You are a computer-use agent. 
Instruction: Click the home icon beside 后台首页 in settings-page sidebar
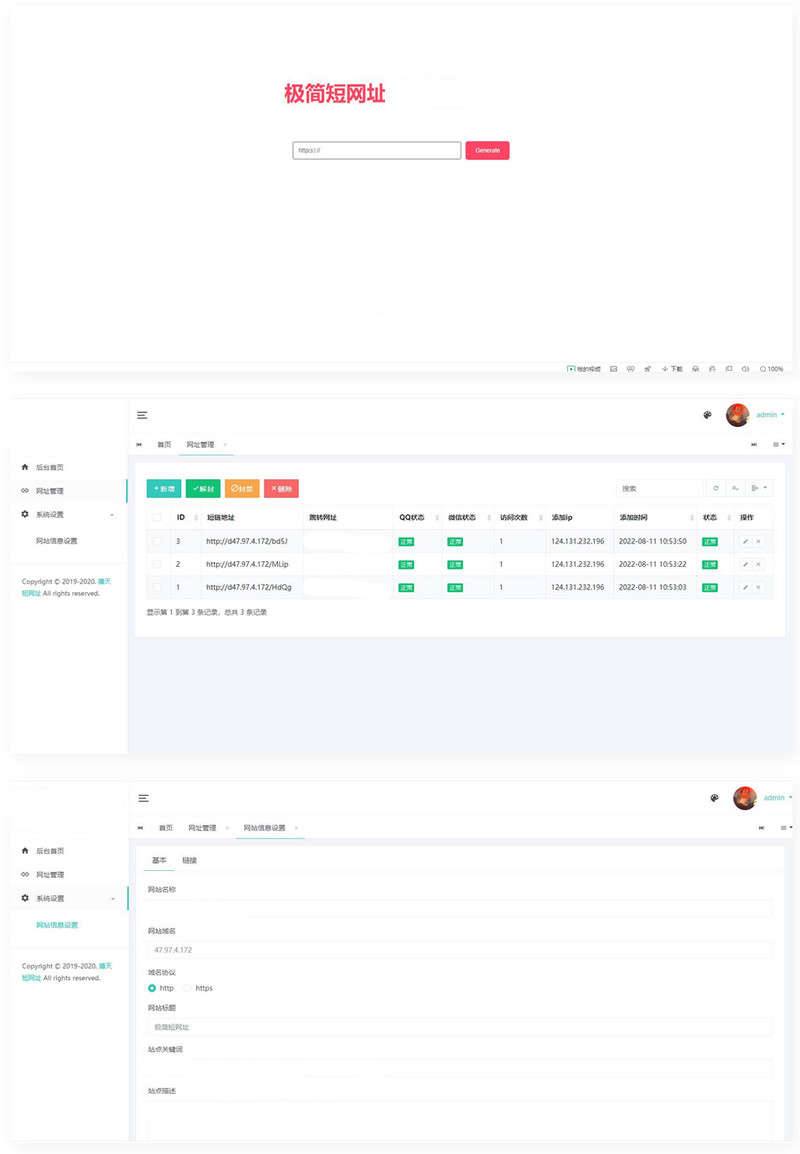[25, 850]
